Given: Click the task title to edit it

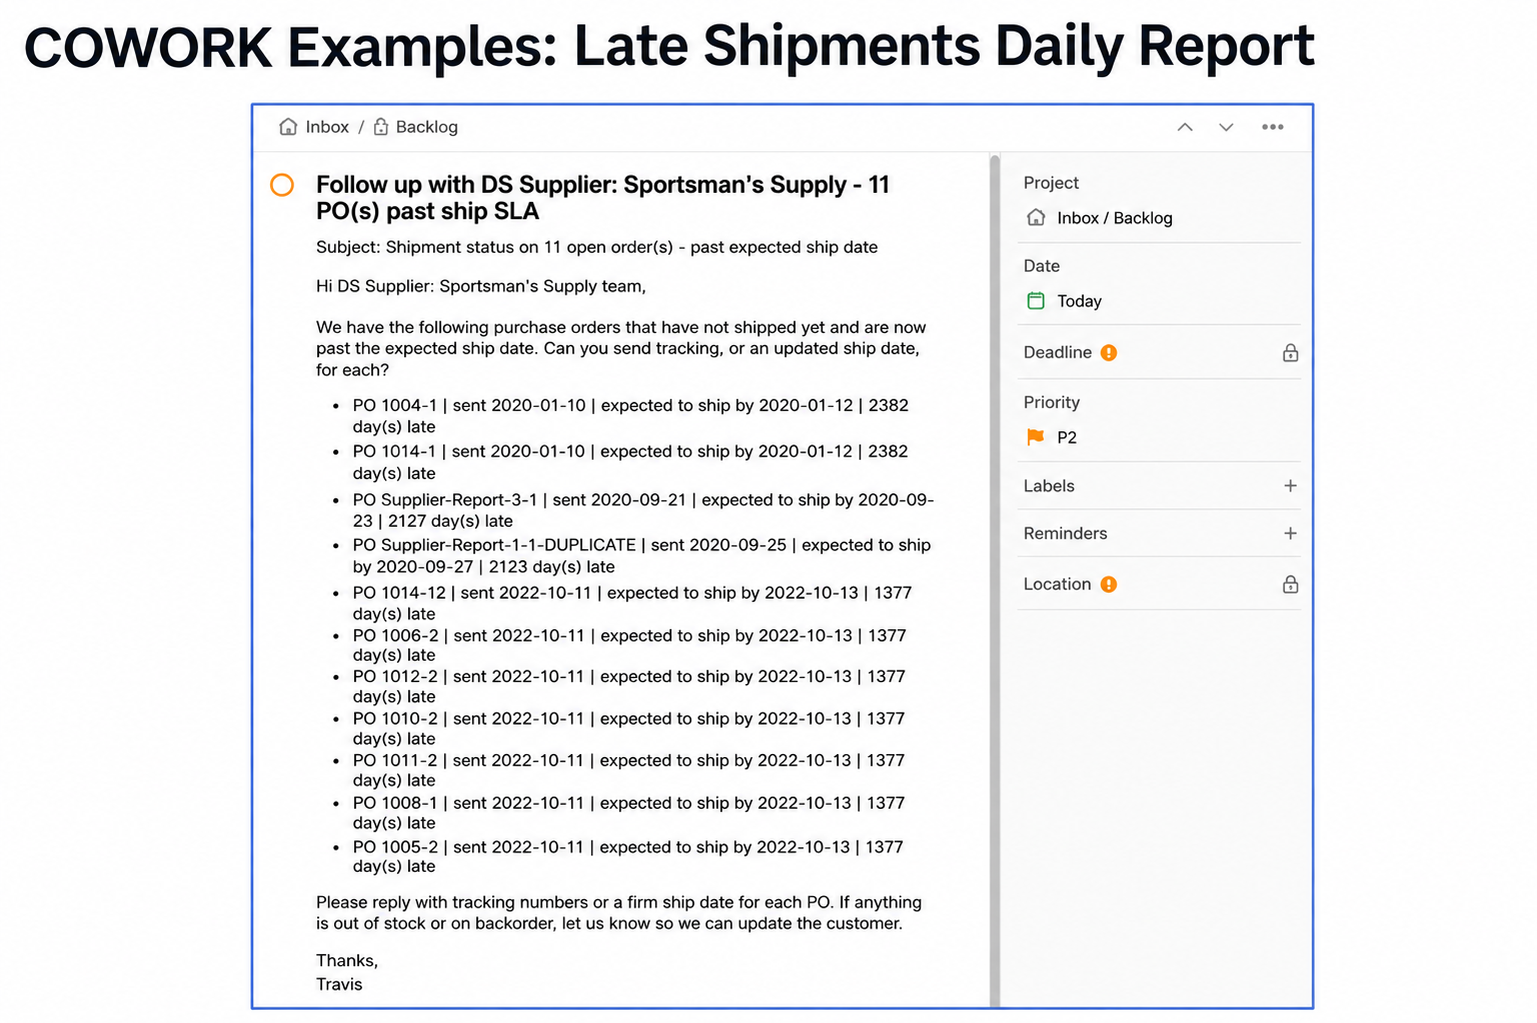Looking at the screenshot, I should pos(603,198).
